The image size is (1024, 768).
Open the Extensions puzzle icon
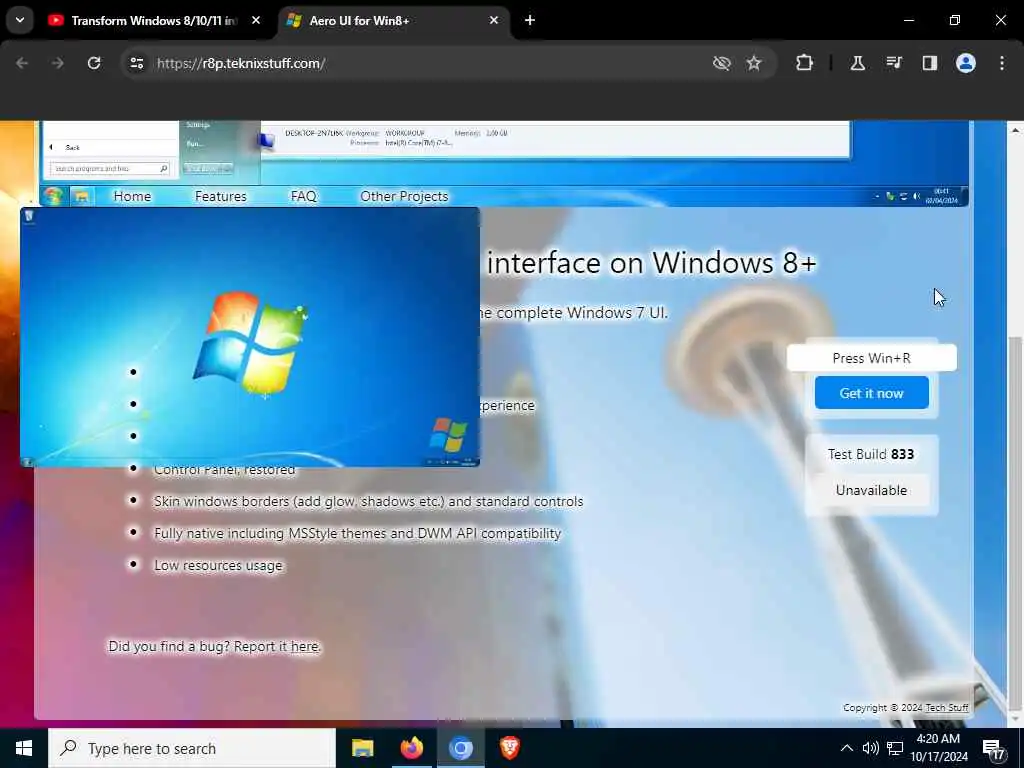point(804,63)
